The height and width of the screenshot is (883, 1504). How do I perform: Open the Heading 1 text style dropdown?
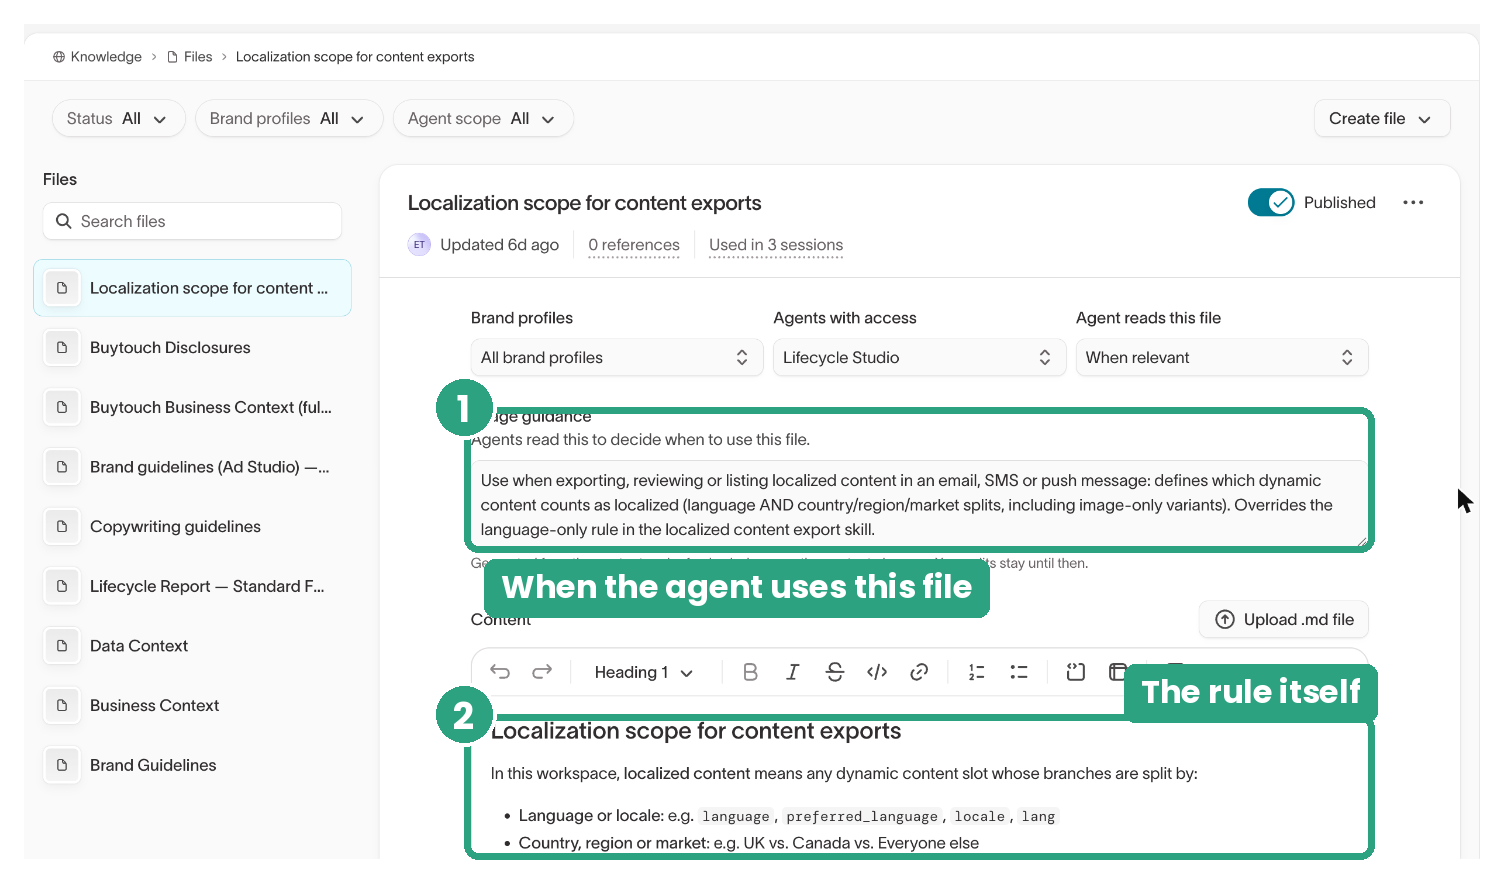pyautogui.click(x=644, y=672)
